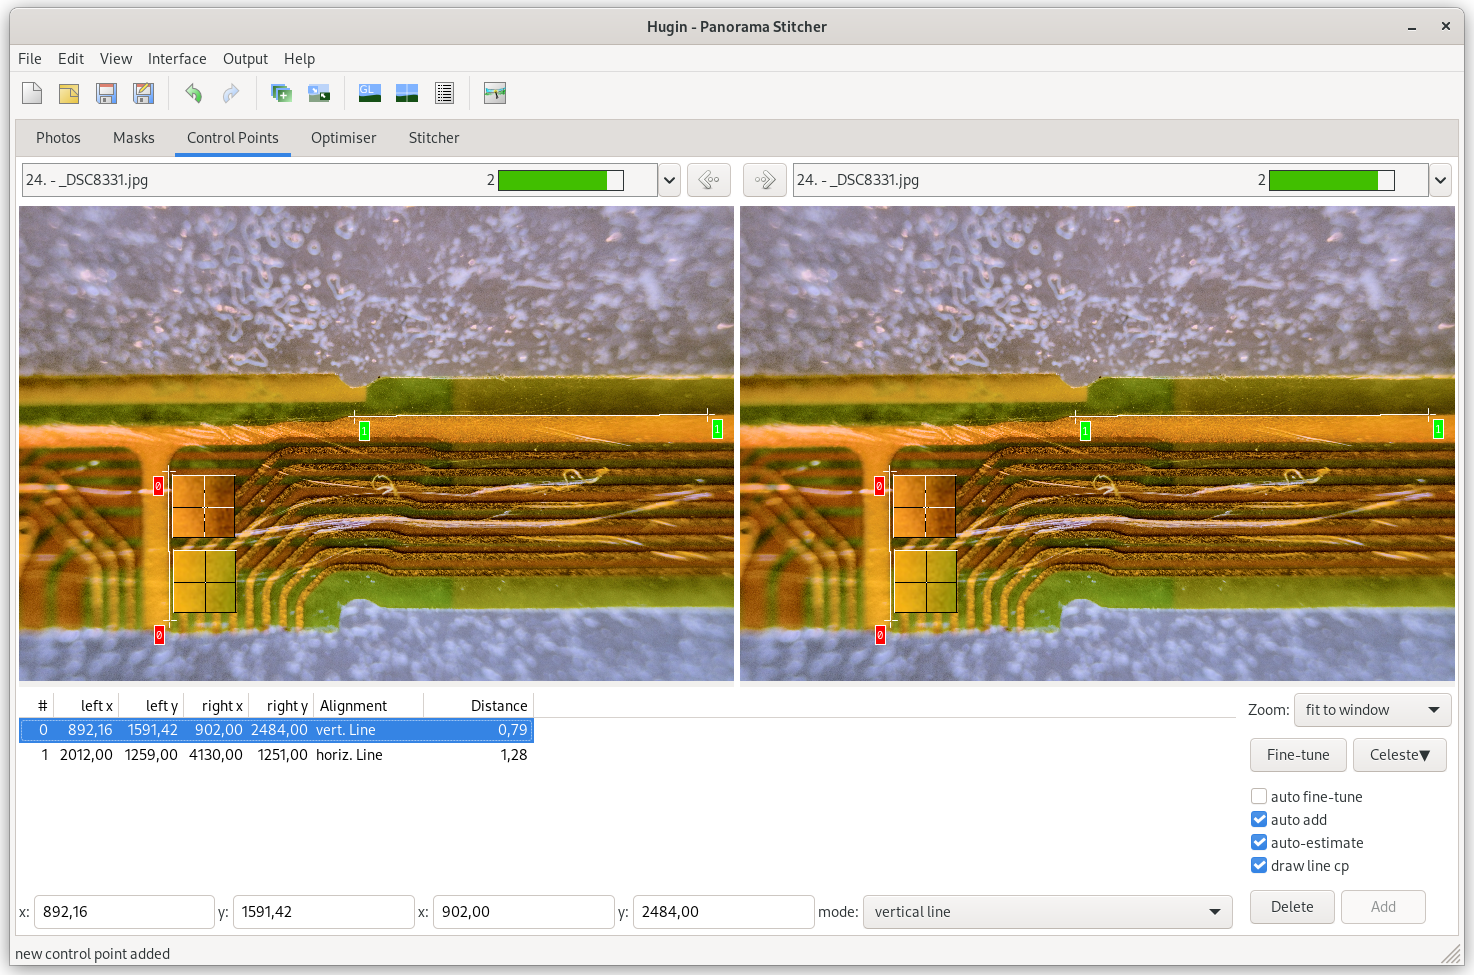
Task: Open the GL fast preview window
Action: [x=370, y=93]
